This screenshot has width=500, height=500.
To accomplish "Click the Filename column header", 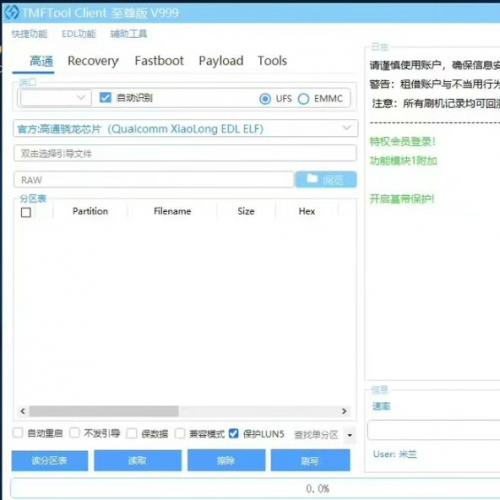I will click(172, 211).
